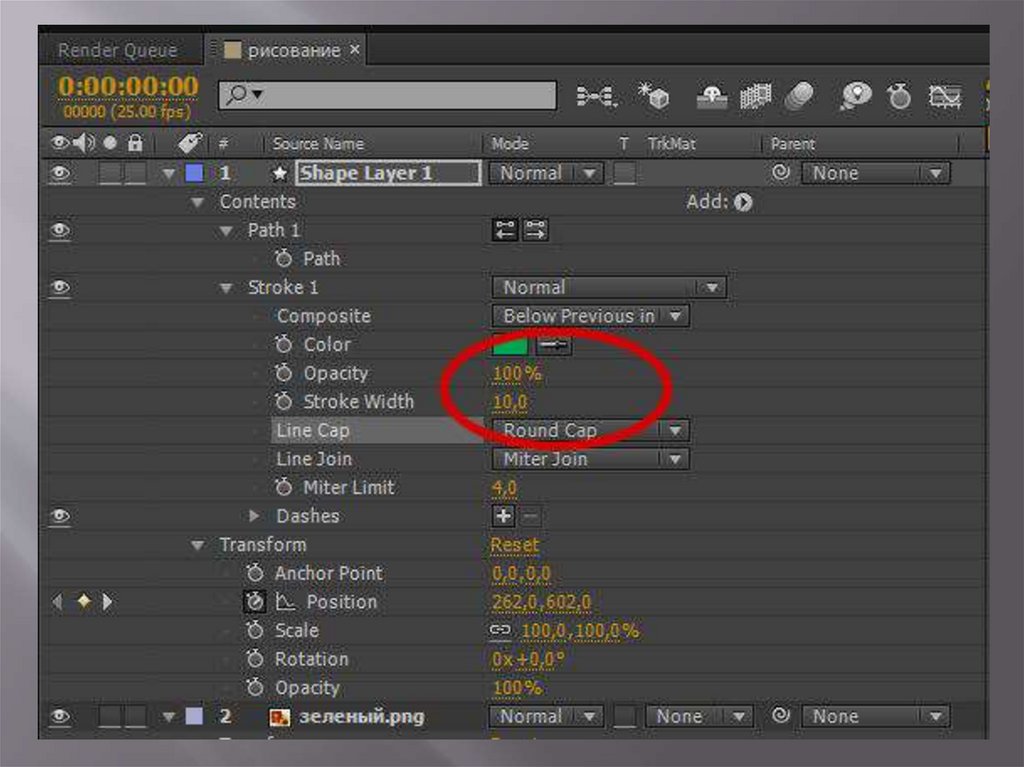Open the Composite Below Previous dropdown

(x=590, y=316)
